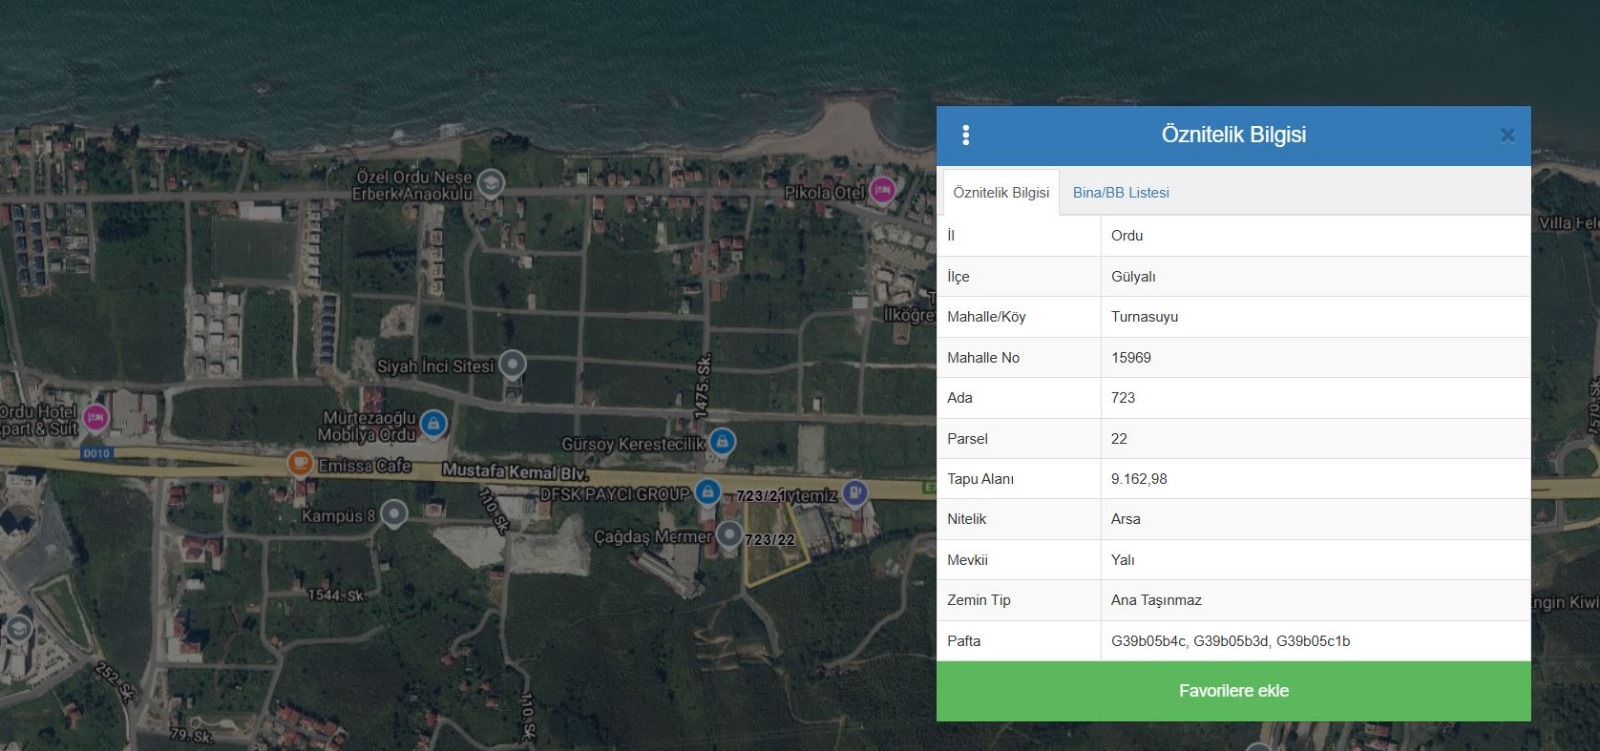Viewport: 1600px width, 751px height.
Task: Click the 723/22 parcel label on map
Action: 770,540
